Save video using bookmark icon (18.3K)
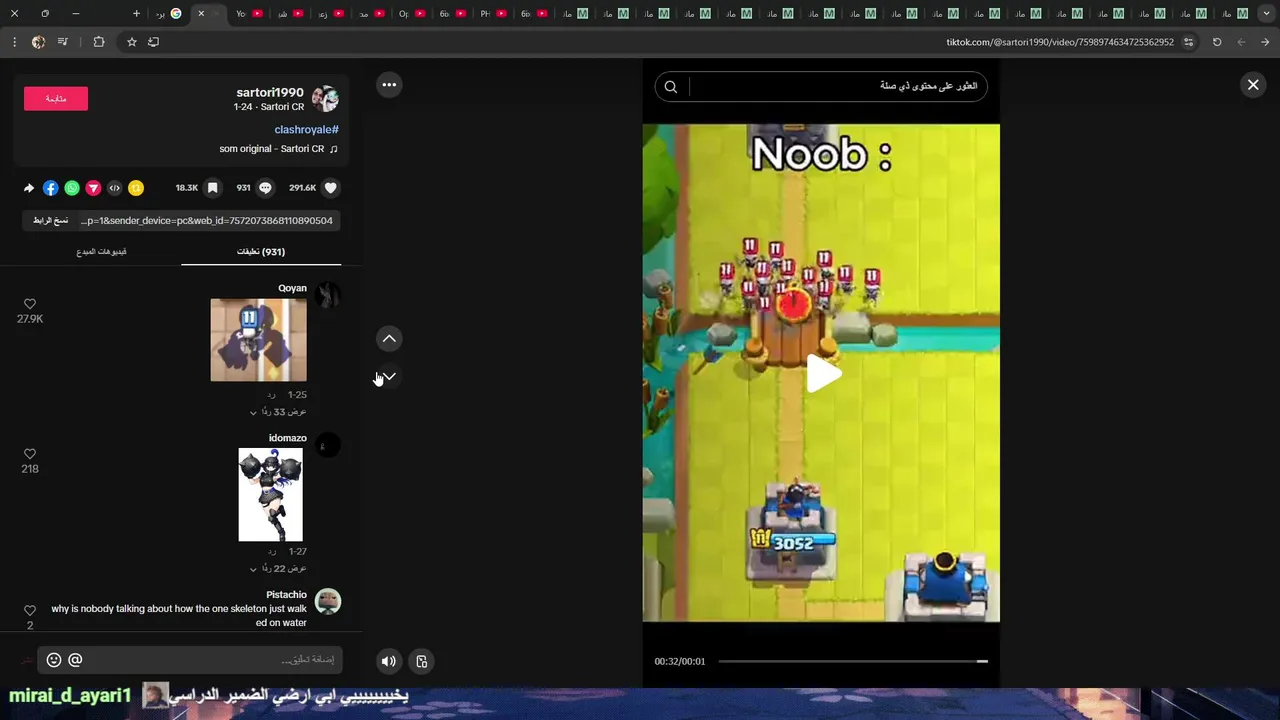The height and width of the screenshot is (720, 1280). pos(212,188)
